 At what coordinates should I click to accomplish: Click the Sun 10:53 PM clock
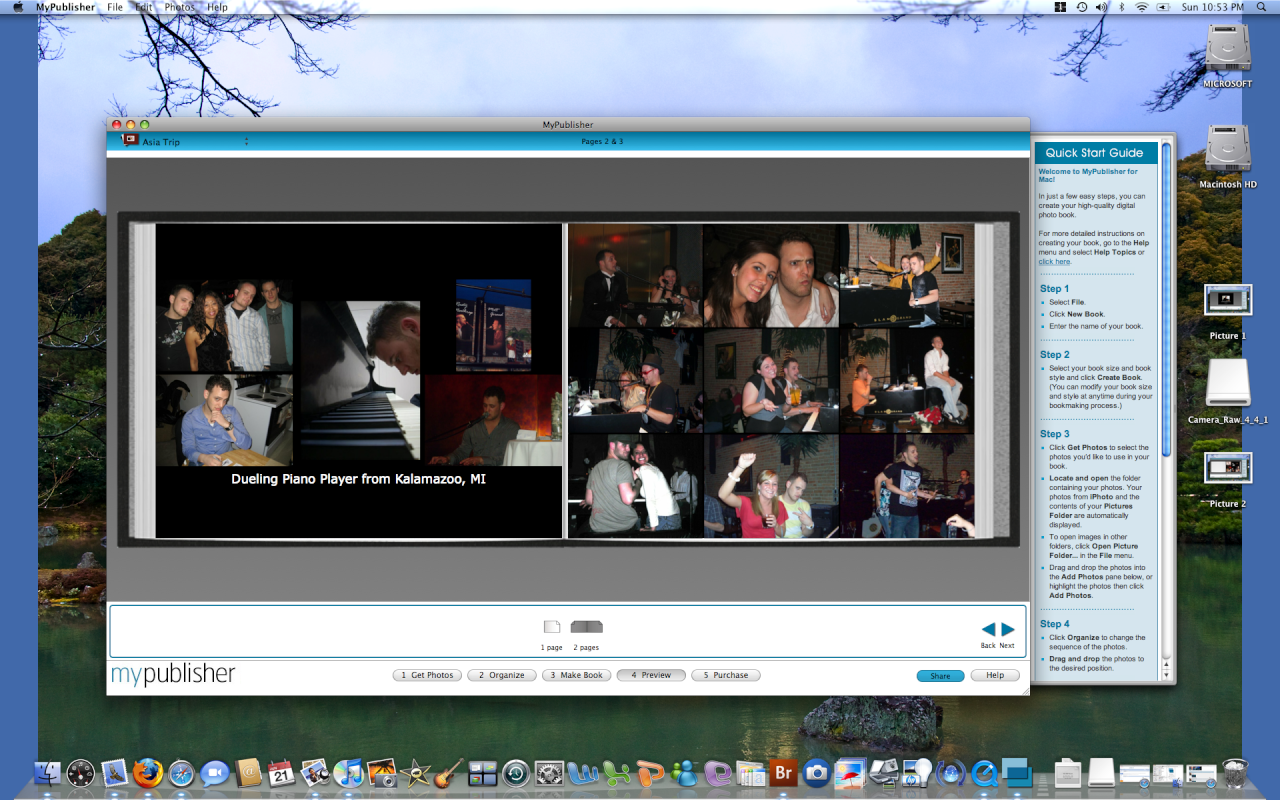click(1212, 7)
